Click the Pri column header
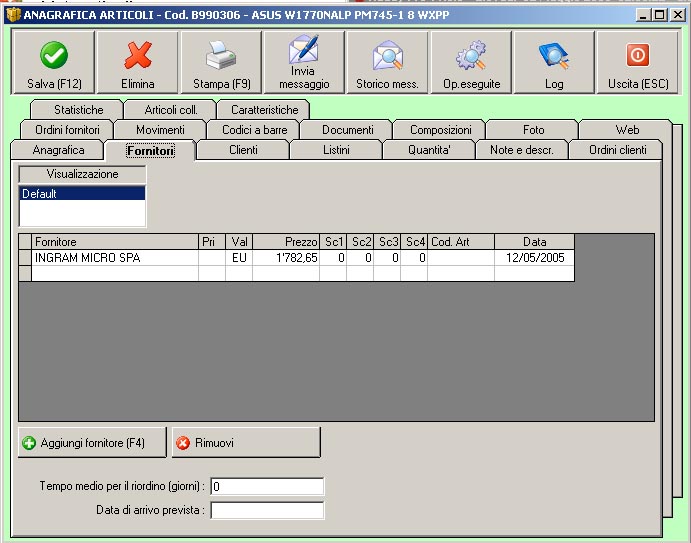The height and width of the screenshot is (543, 691). click(212, 242)
